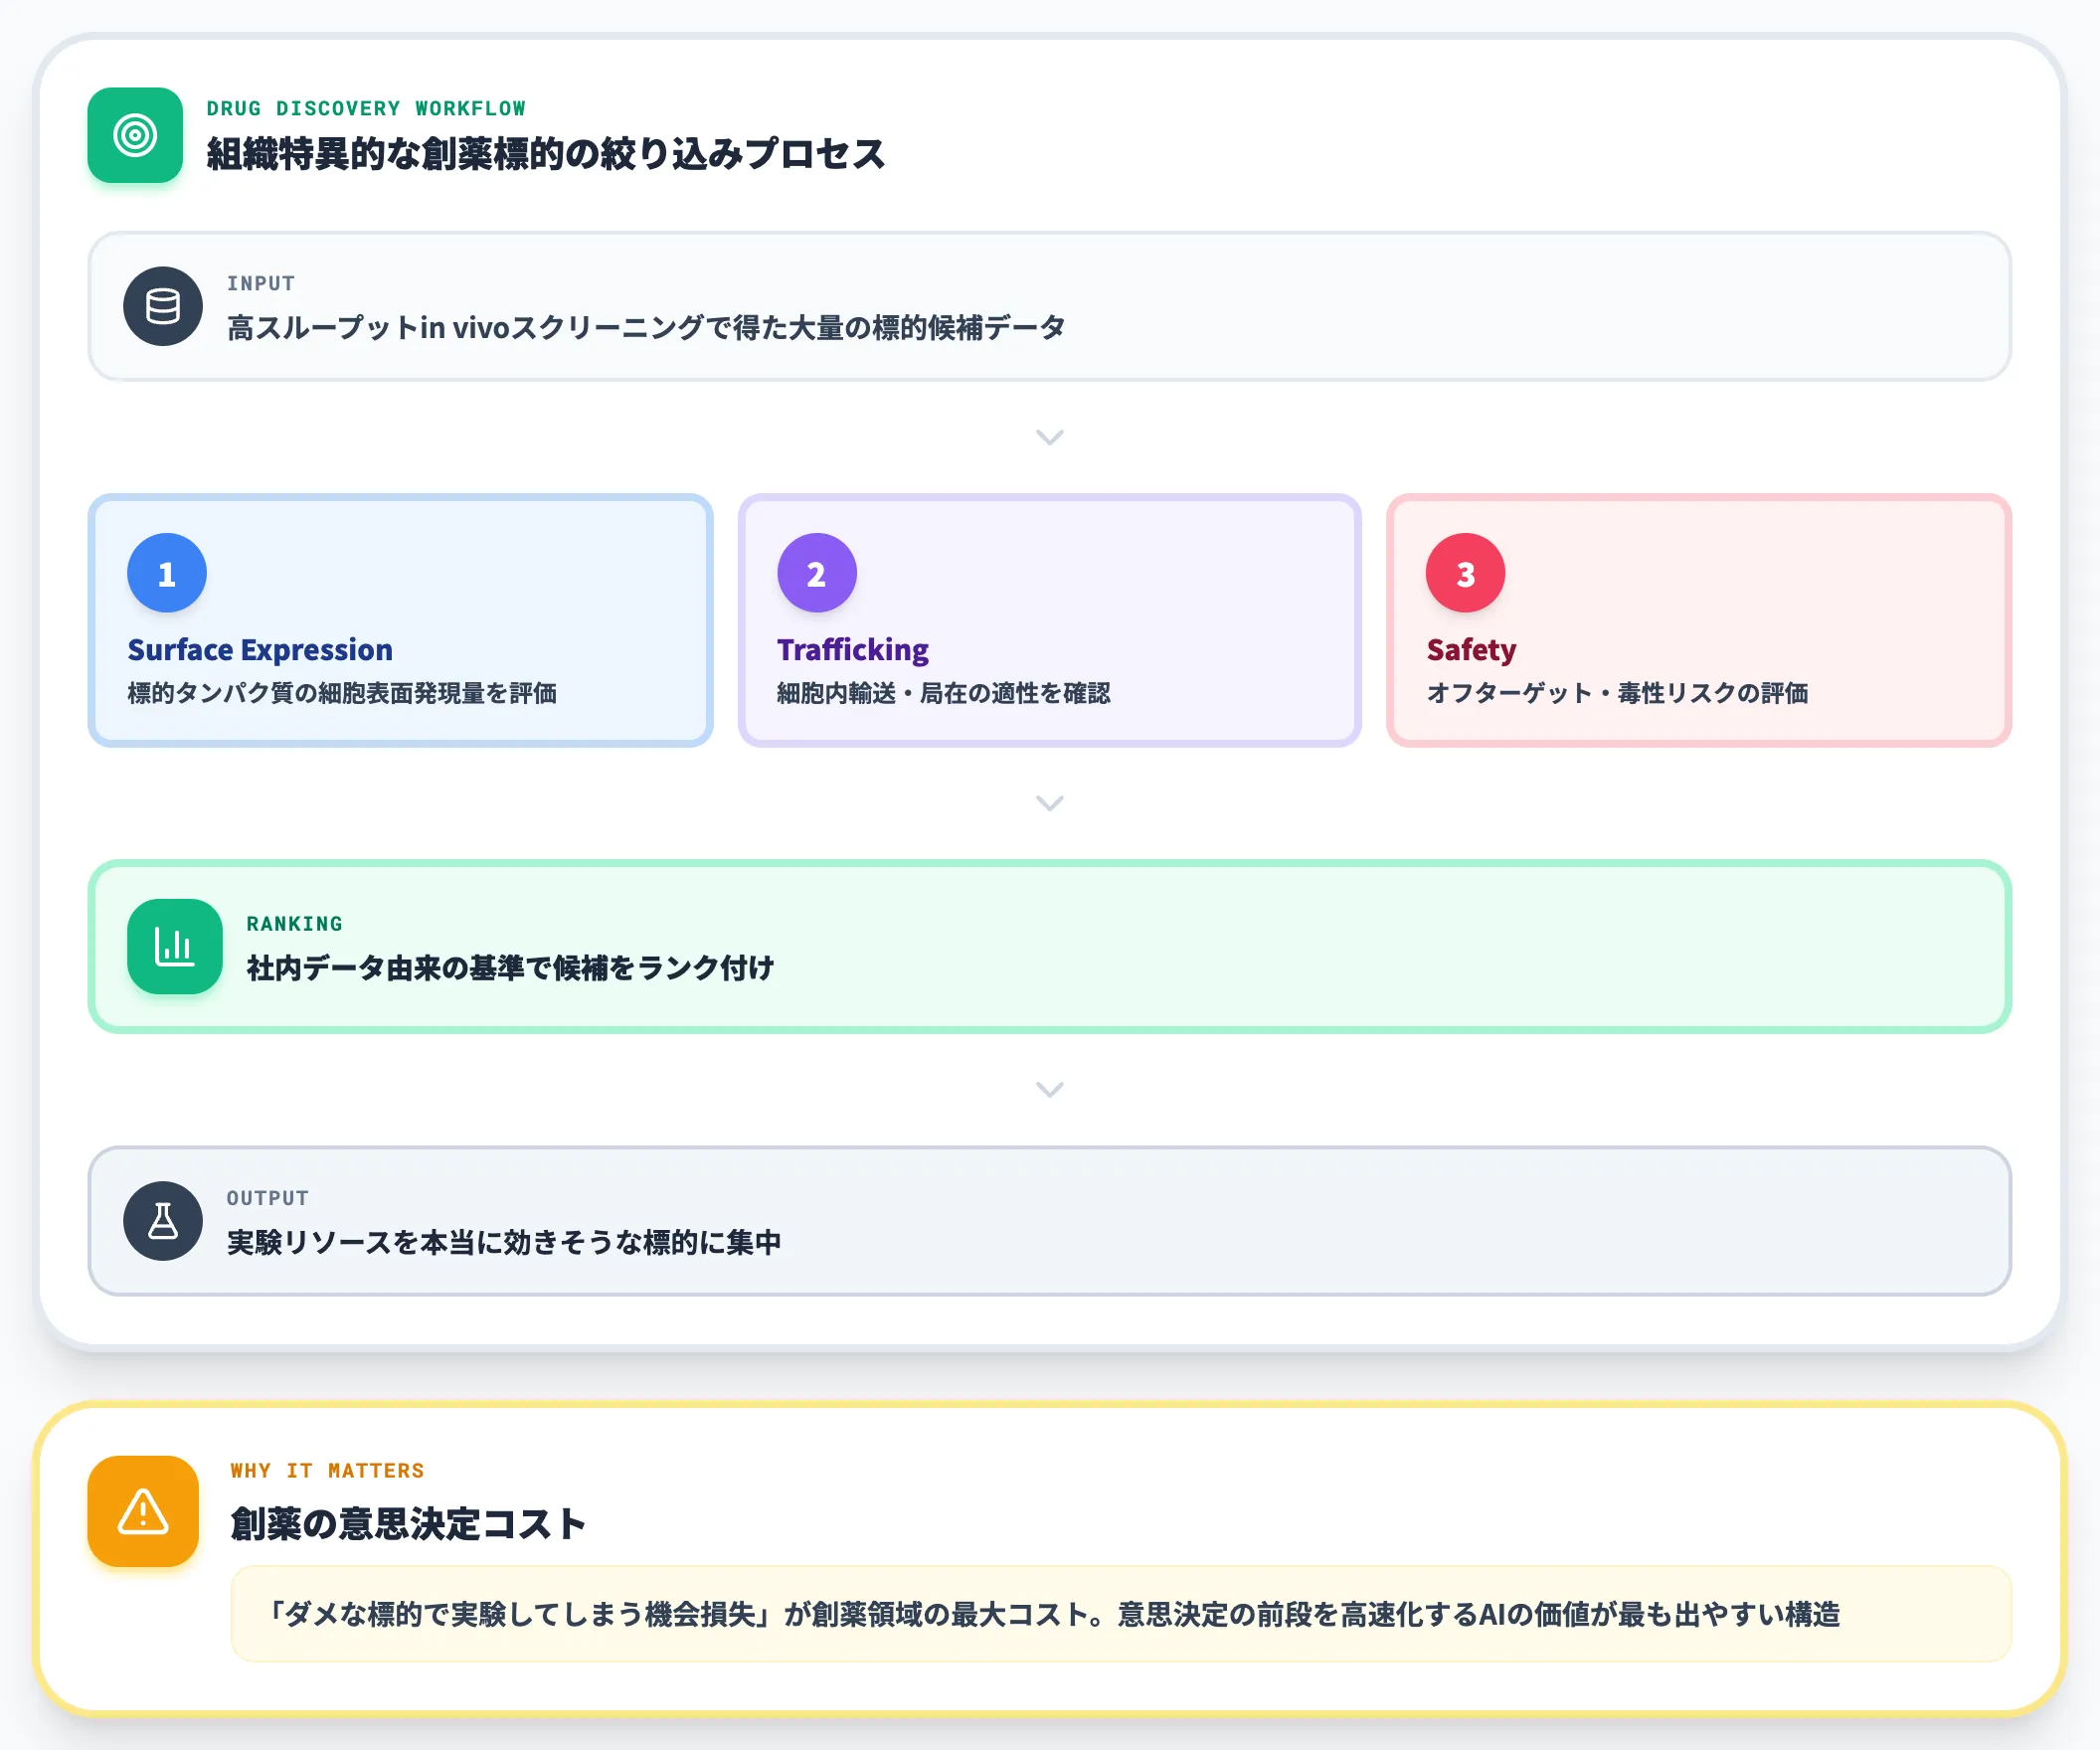Click the text 実験リソースを本当に効きそうな標的に集中
The height and width of the screenshot is (1750, 2100).
[504, 1243]
